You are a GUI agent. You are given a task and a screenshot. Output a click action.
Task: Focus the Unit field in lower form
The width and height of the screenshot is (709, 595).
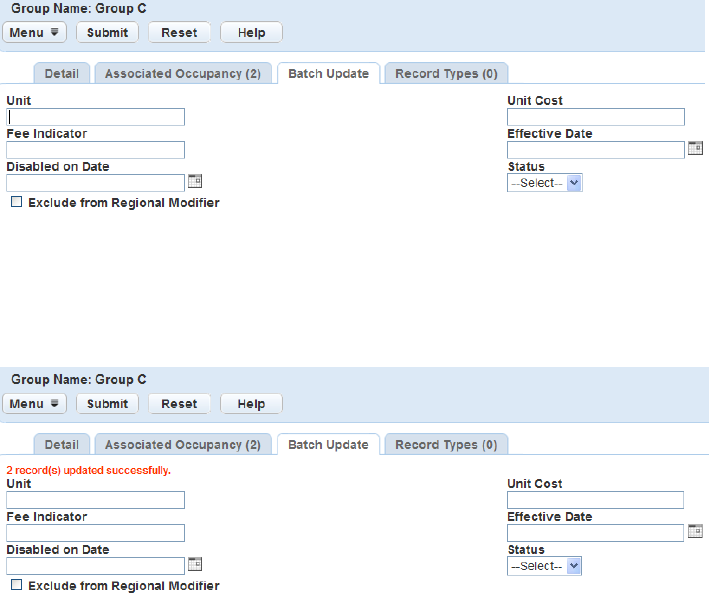(95, 500)
